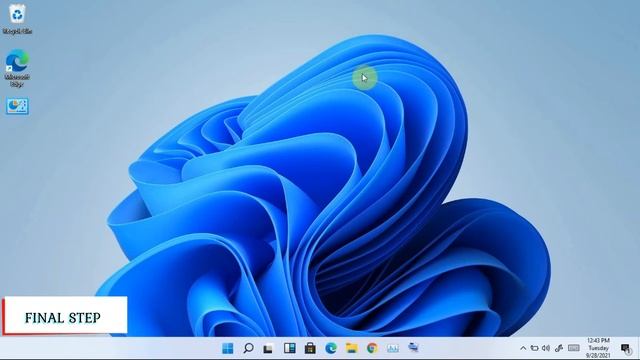Open the networked computers app on taskbar
The image size is (640, 360).
pos(413,347)
